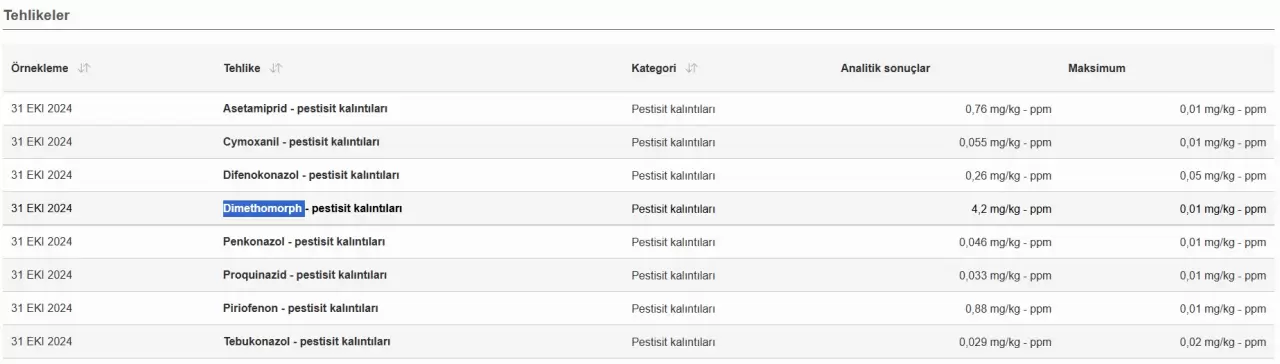Click the highlighted Dimethomorph text
Viewport: 1280px width, 364px height.
click(263, 208)
